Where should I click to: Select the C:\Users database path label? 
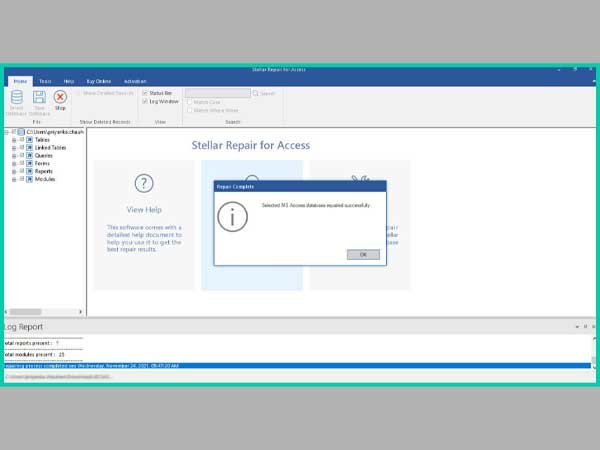[x=55, y=132]
